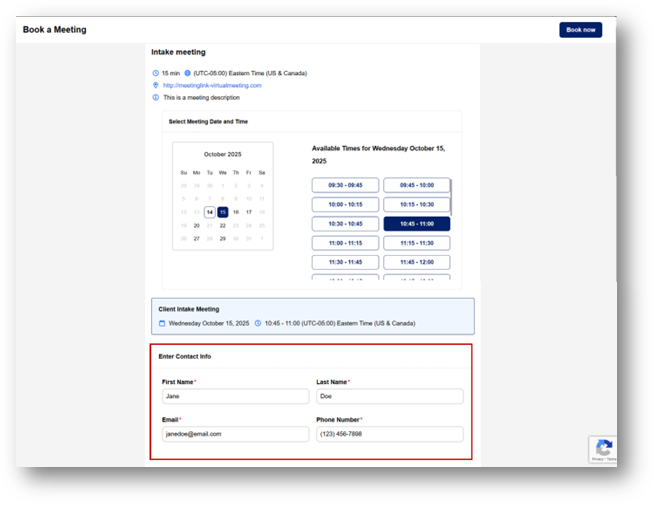Click the location pin icon by meeting link

[x=156, y=85]
